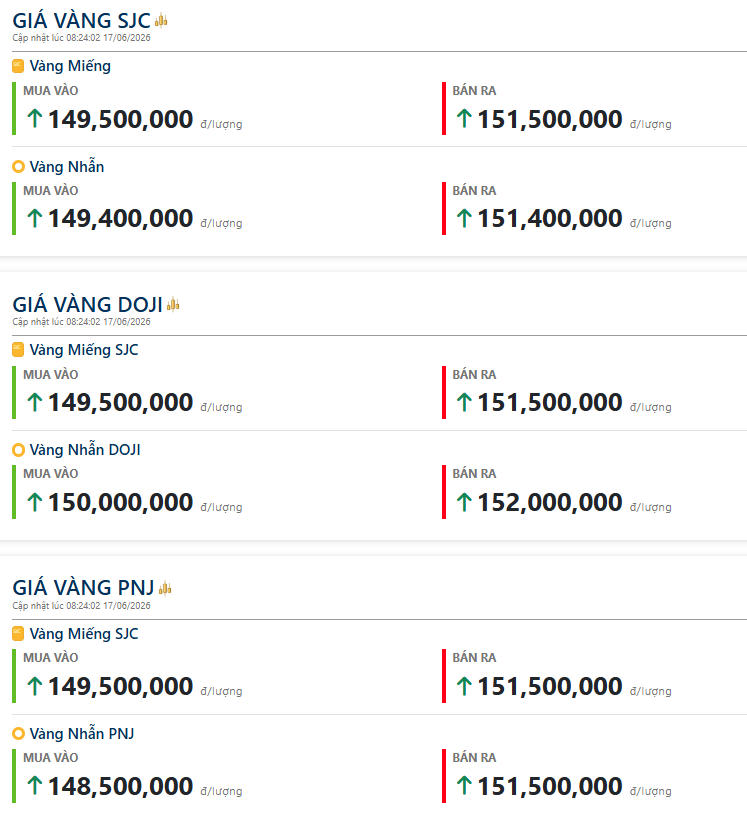Open the GIÁ VÀNG SJC heading
Viewport: 747px width, 821px height.
point(82,20)
